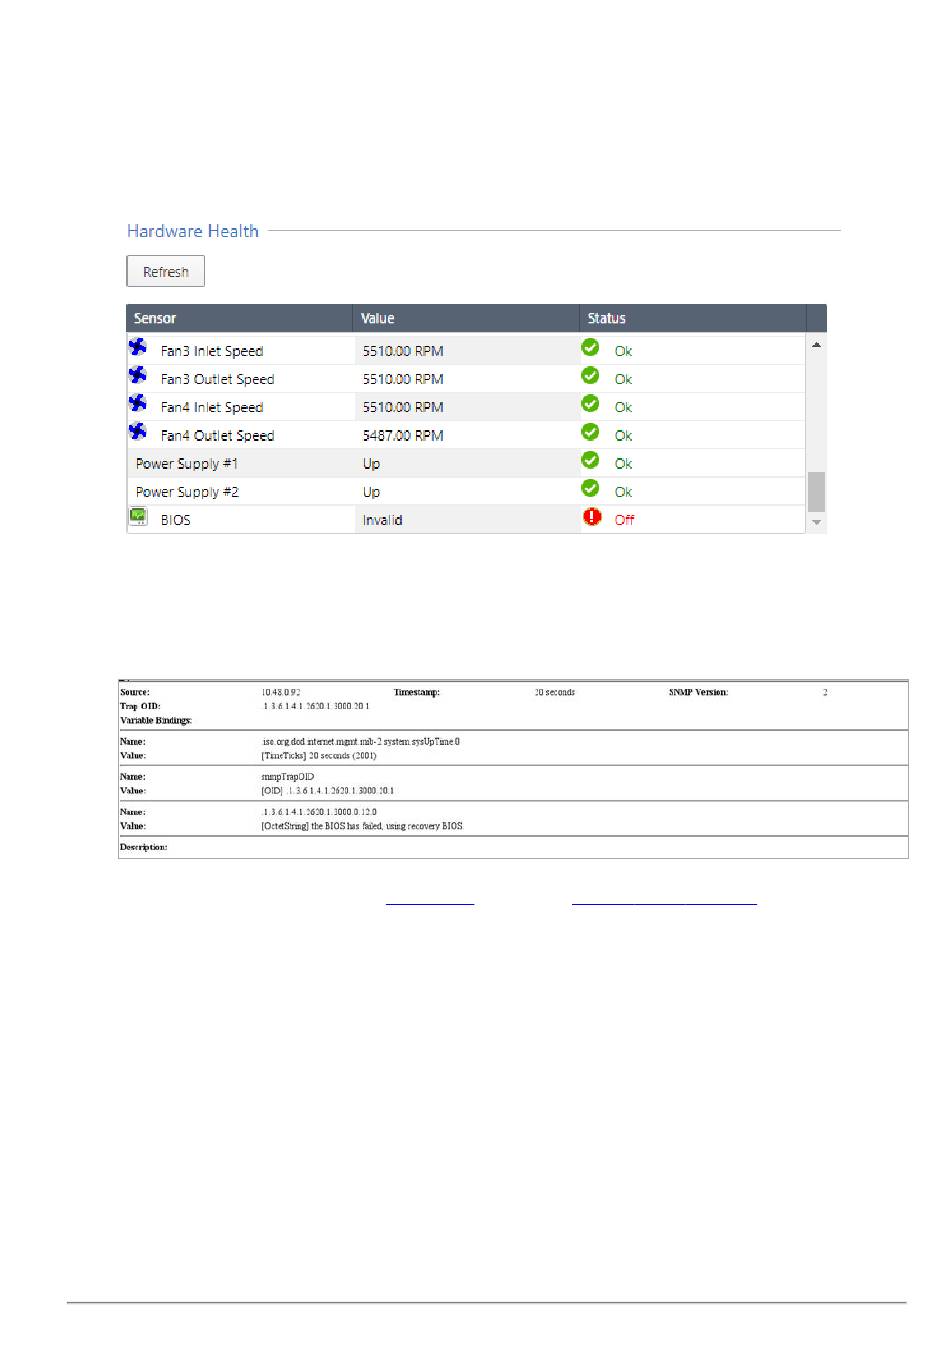Screen dimensions: 950x1369
Task: Click the source IP 10.48.0.92
Action: (281, 692)
